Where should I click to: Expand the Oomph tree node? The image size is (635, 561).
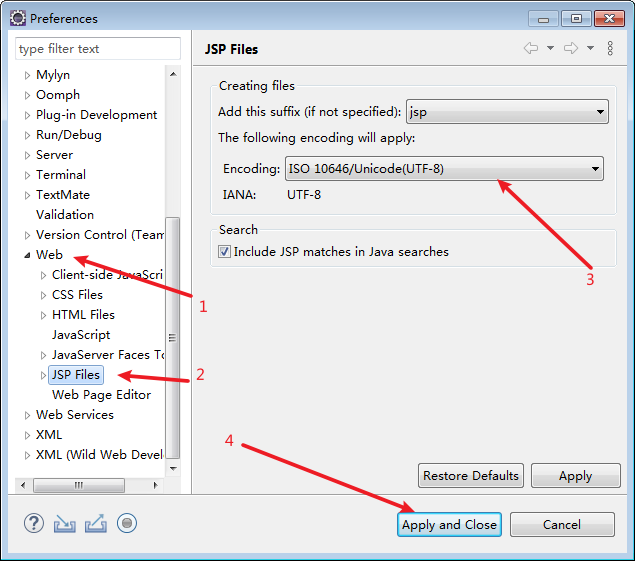27,96
